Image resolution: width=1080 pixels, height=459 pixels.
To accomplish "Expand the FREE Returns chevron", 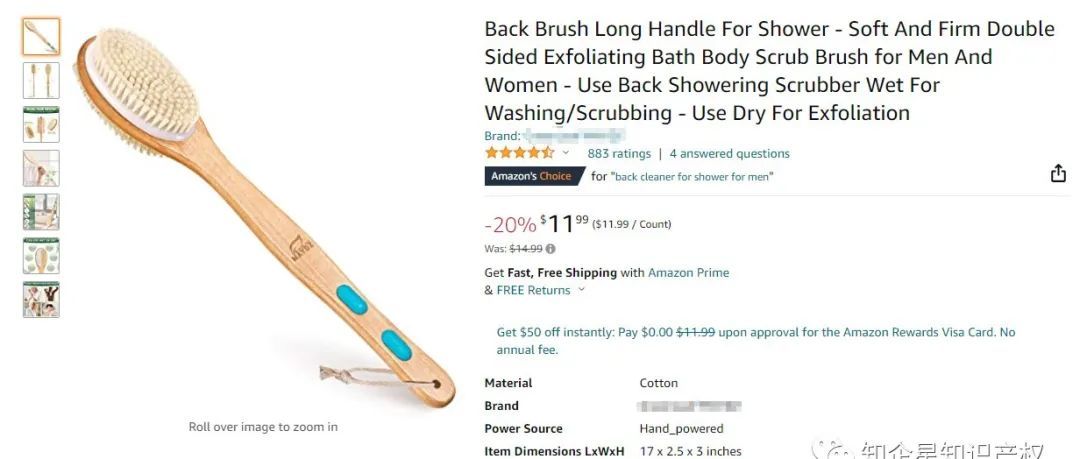I will point(581,289).
